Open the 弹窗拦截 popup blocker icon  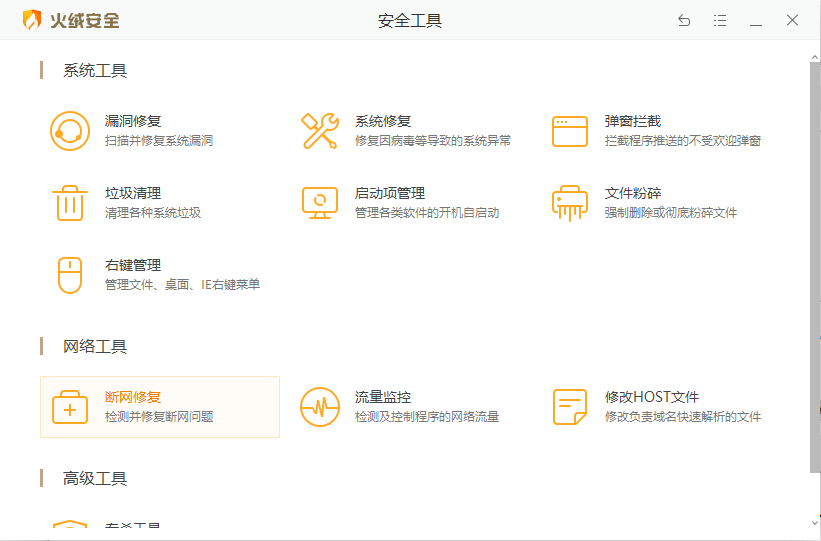click(x=570, y=131)
